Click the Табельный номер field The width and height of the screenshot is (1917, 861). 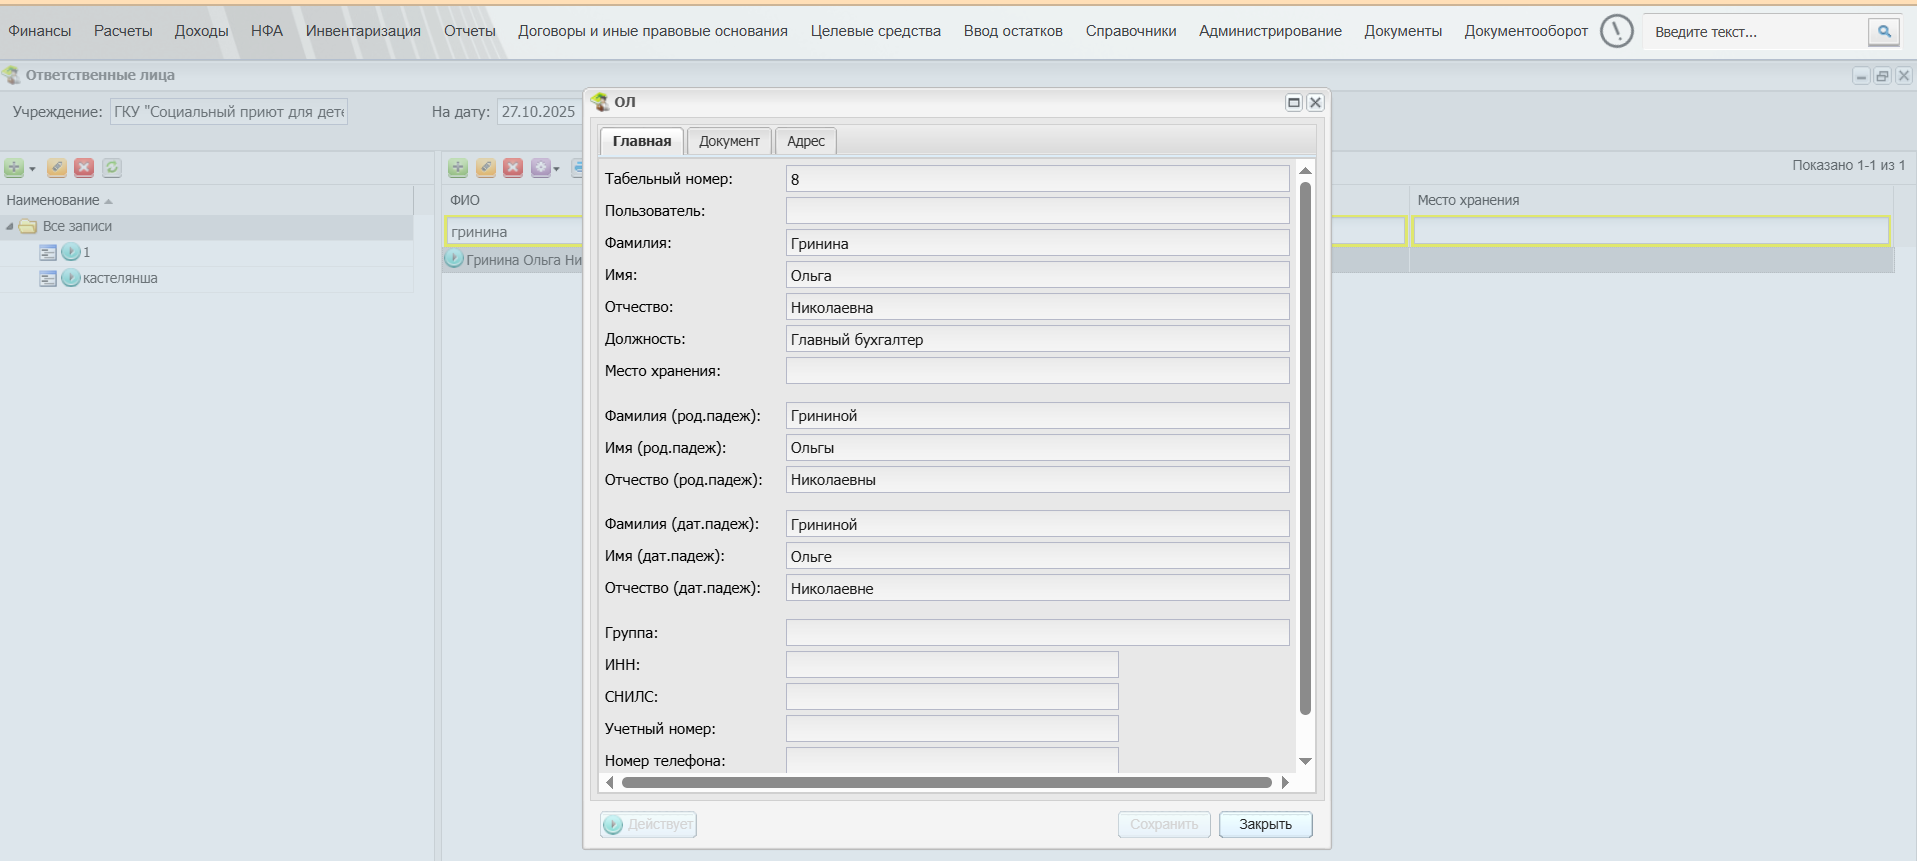[1038, 179]
